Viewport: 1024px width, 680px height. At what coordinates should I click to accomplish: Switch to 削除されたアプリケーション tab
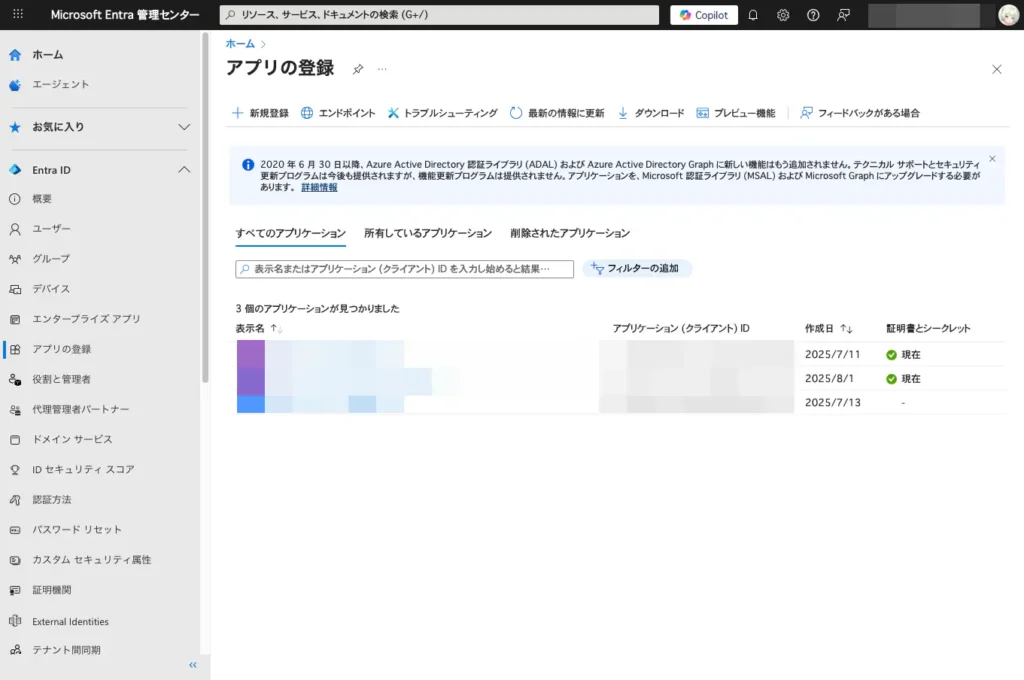tap(570, 233)
